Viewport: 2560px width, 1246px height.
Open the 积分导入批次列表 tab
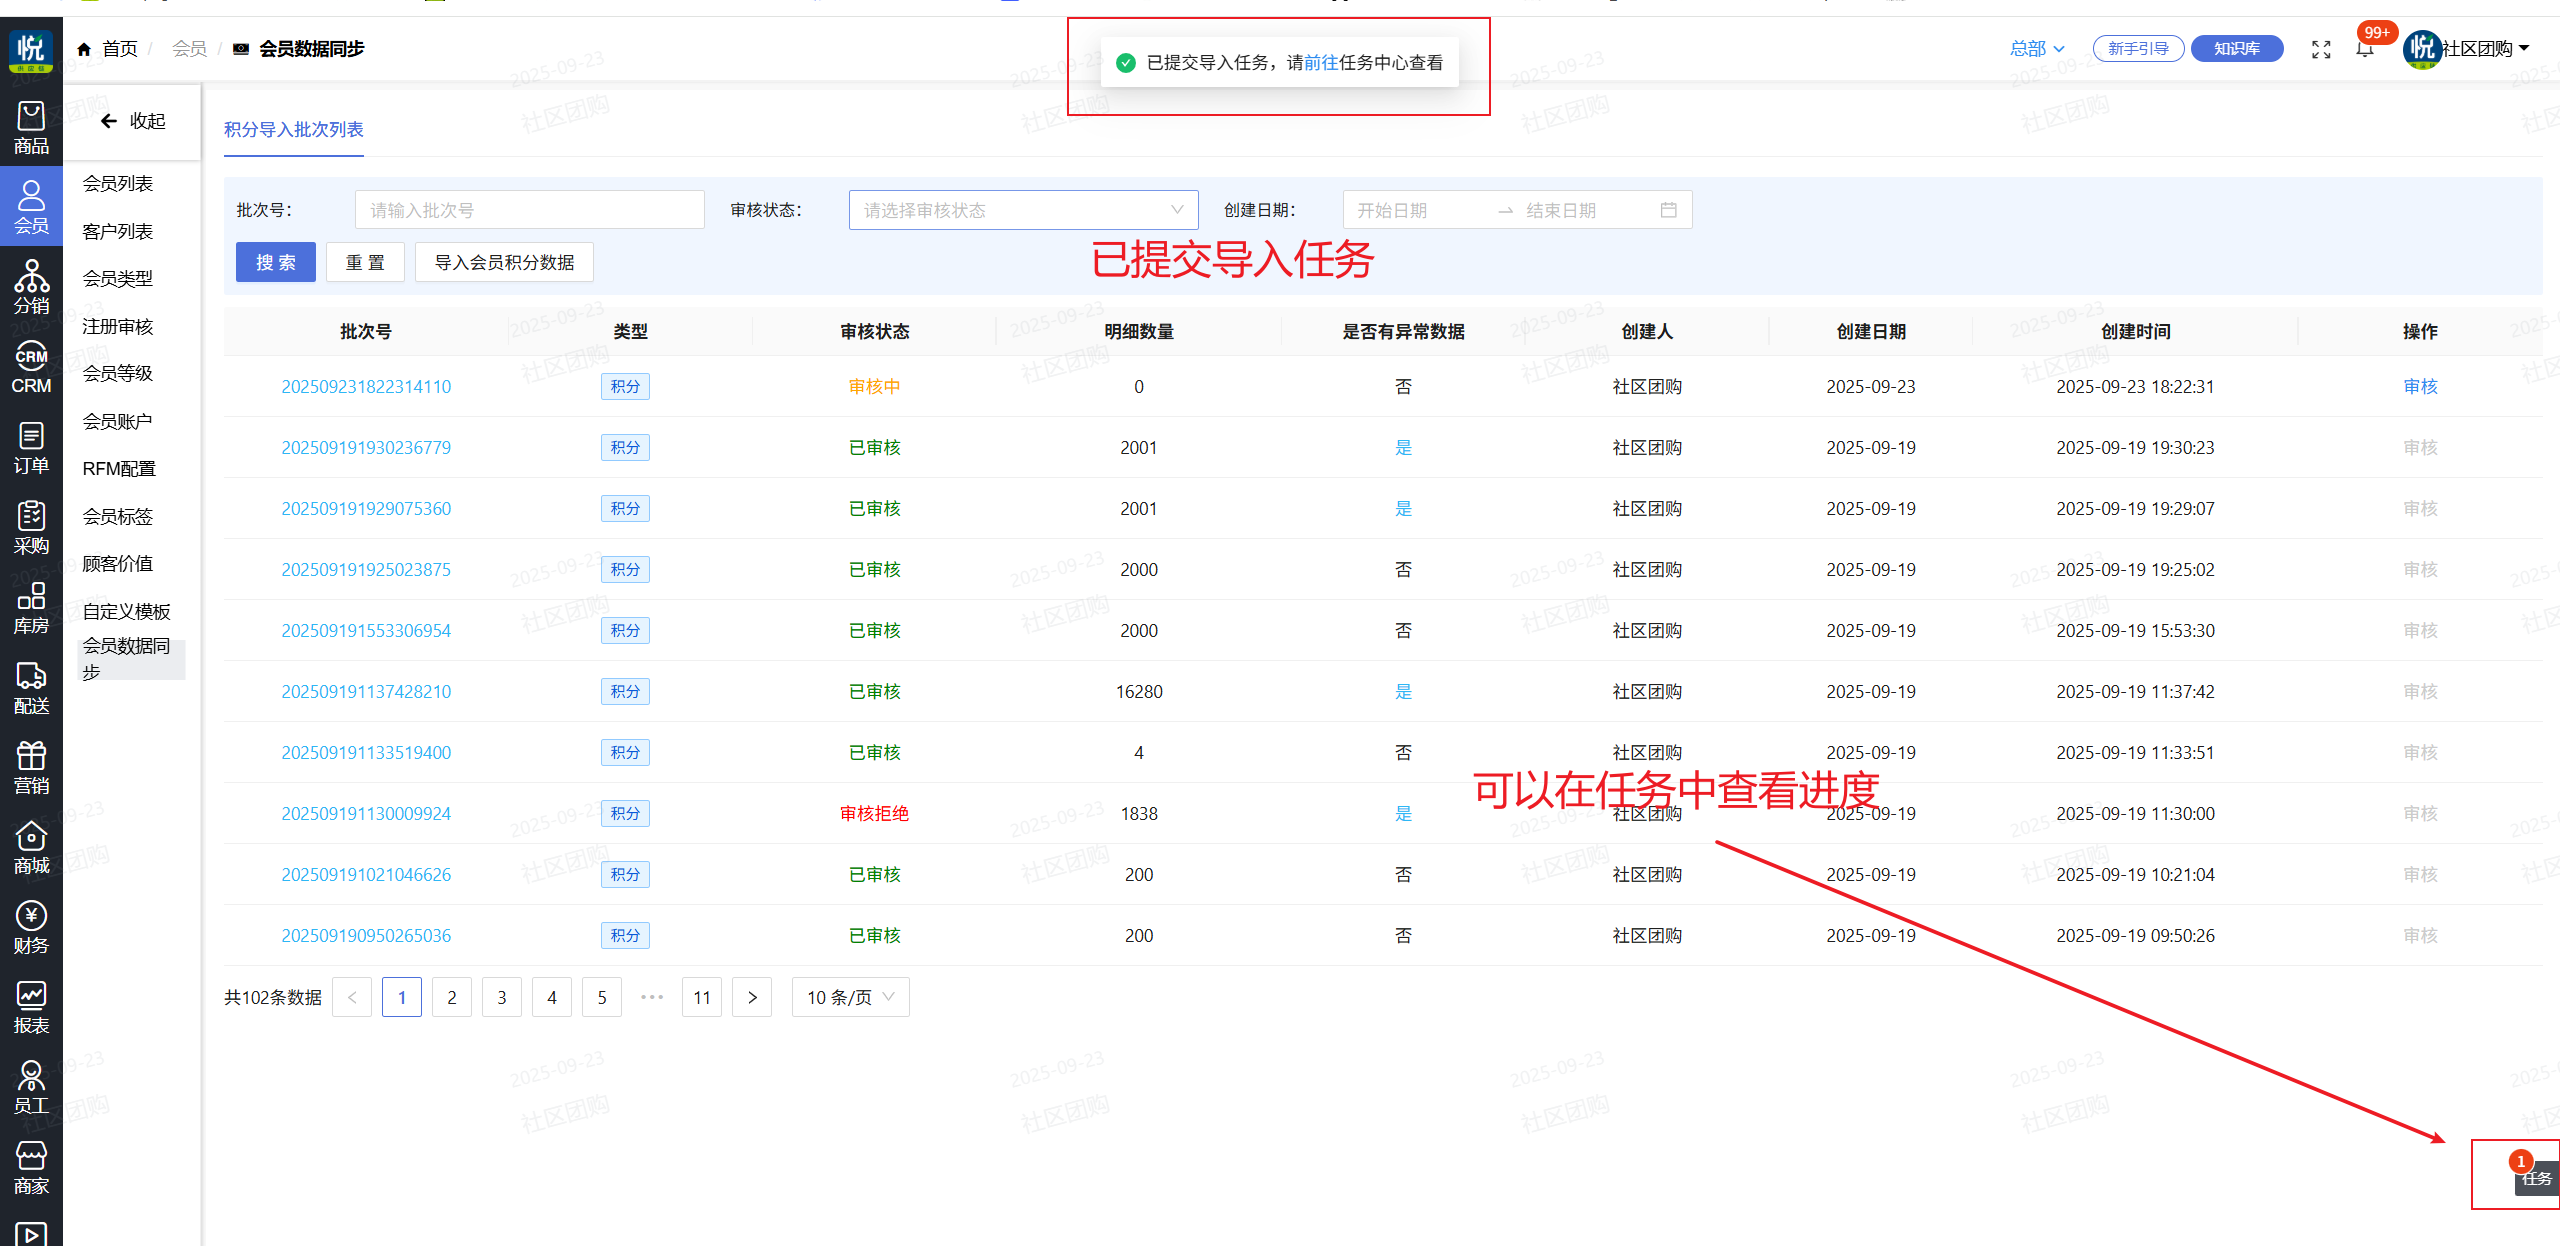(x=293, y=130)
